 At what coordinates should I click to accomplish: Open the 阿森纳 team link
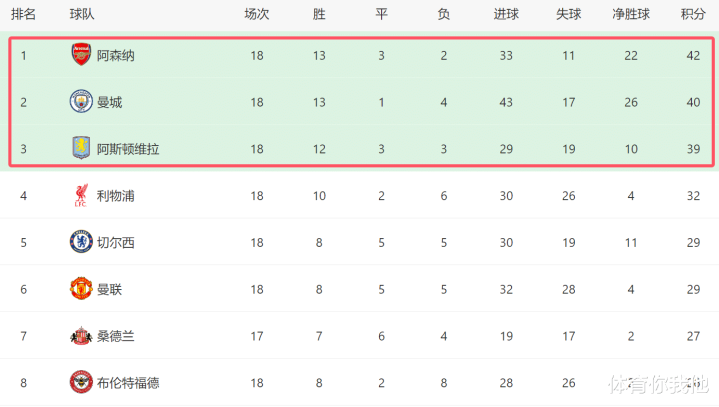pos(116,55)
